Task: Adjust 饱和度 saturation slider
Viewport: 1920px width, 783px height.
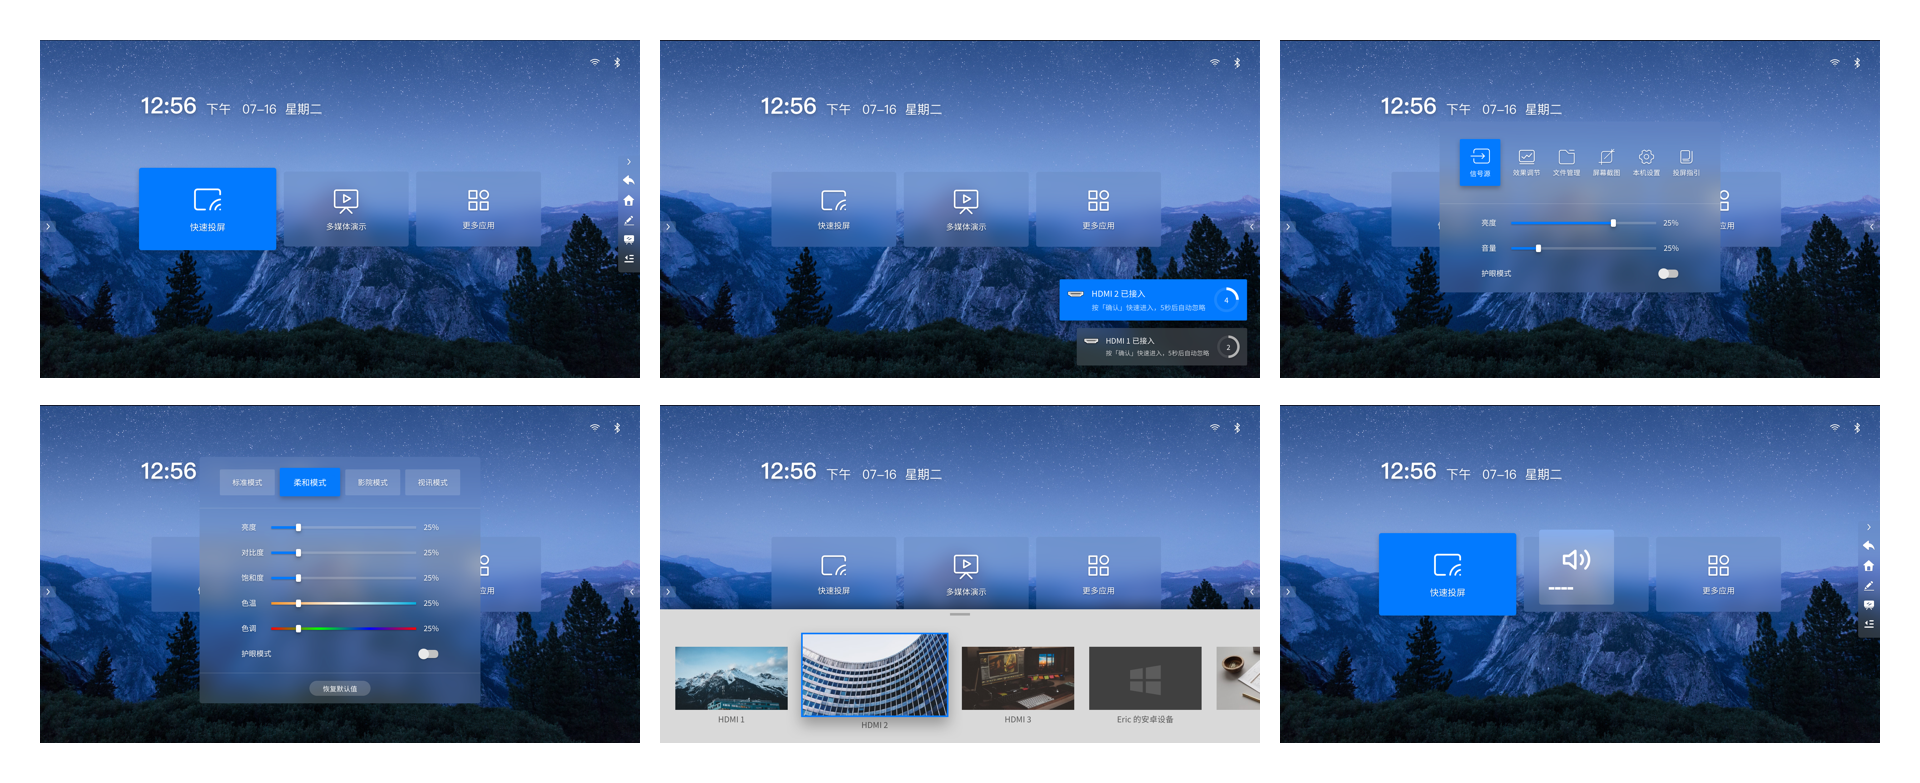Action: click(343, 578)
